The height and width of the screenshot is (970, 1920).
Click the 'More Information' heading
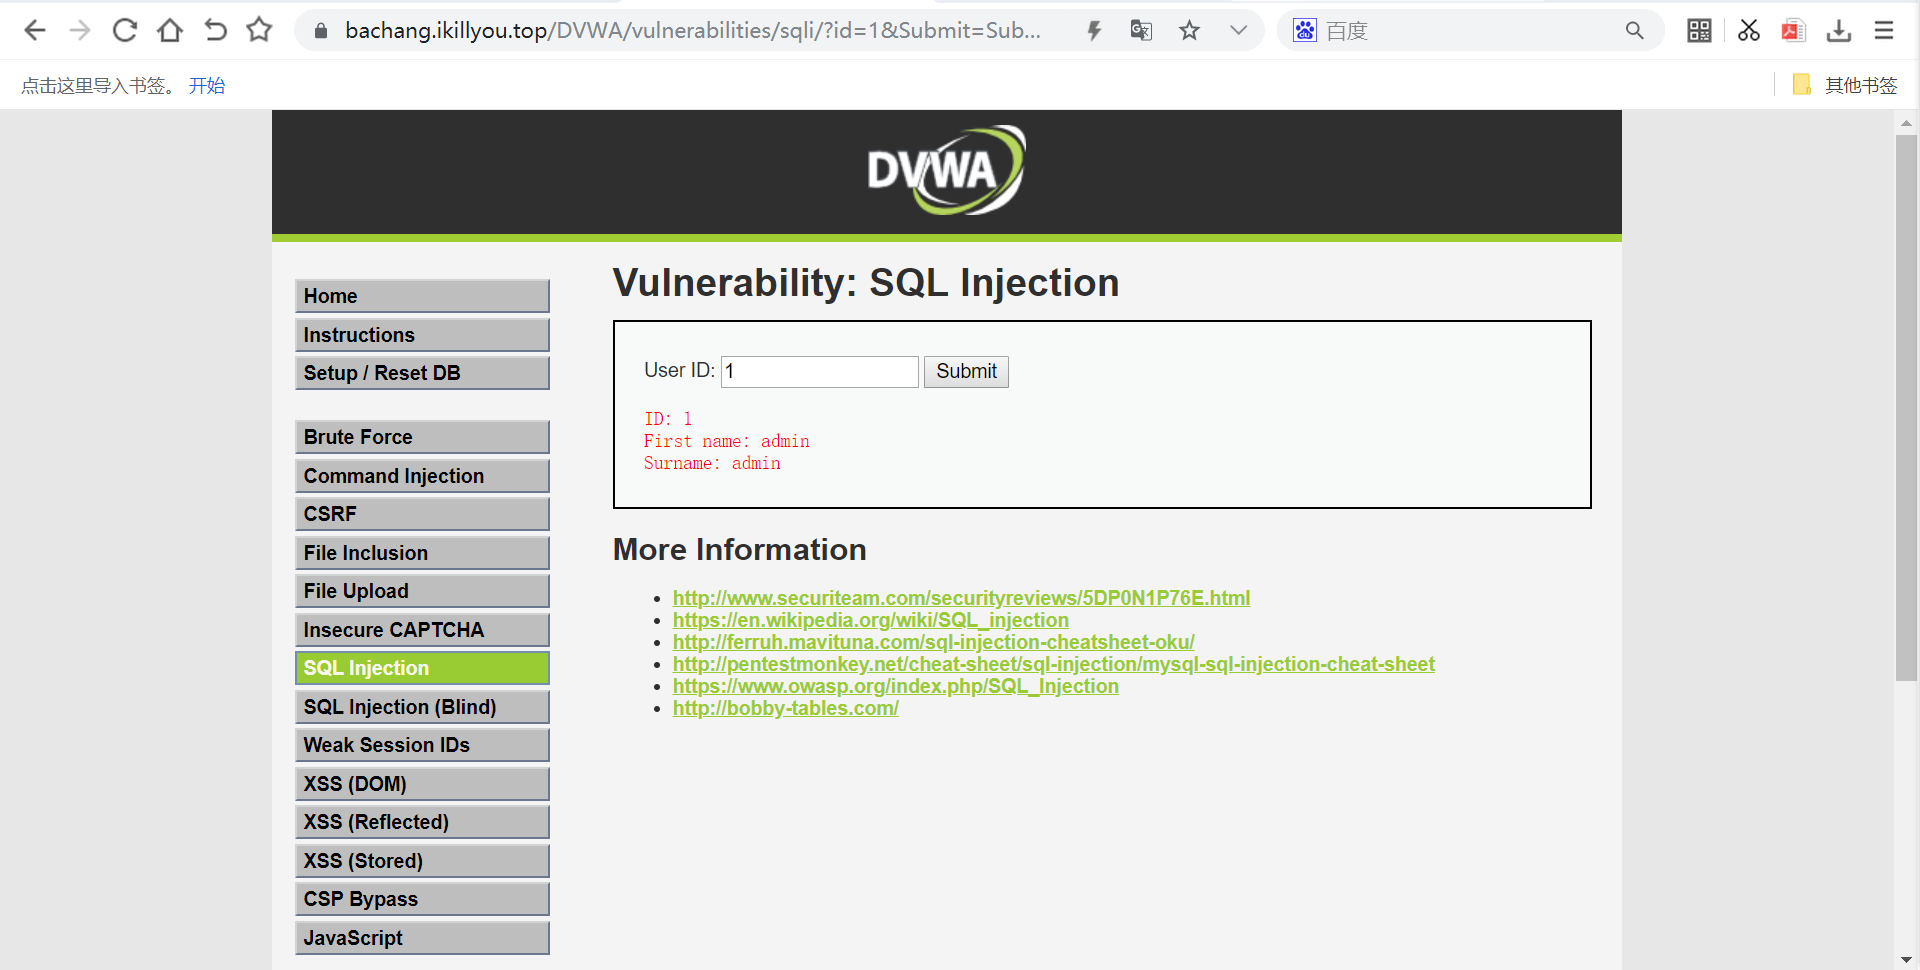(740, 550)
